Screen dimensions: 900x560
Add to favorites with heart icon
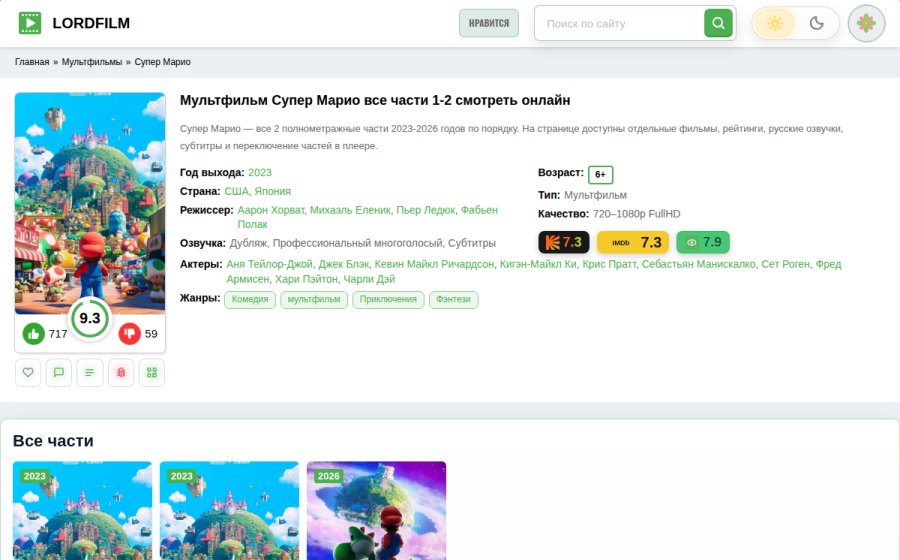[x=28, y=372]
